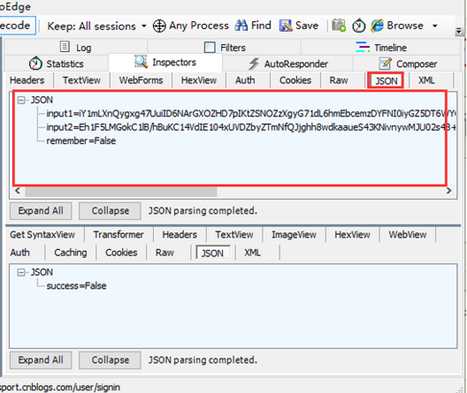Switch to the Timeline tab

click(x=382, y=47)
